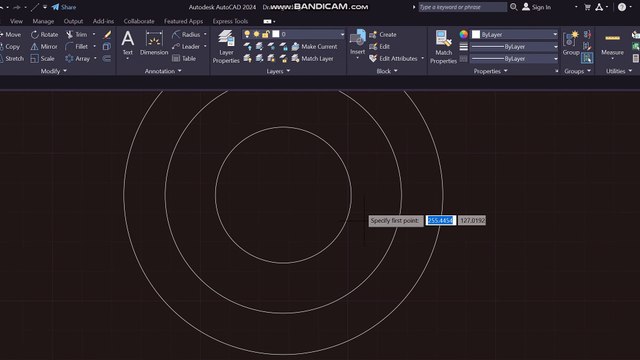Click Sign In
Image resolution: width=640 pixels, height=360 pixels.
coord(536,7)
